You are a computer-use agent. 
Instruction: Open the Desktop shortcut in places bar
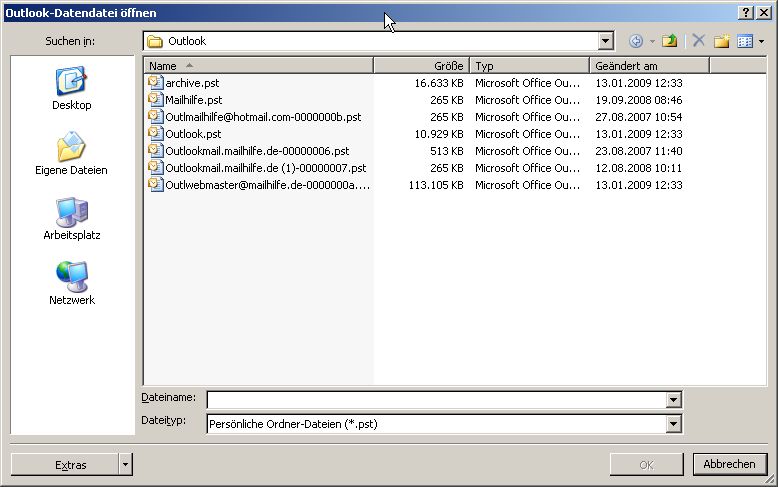click(x=72, y=88)
